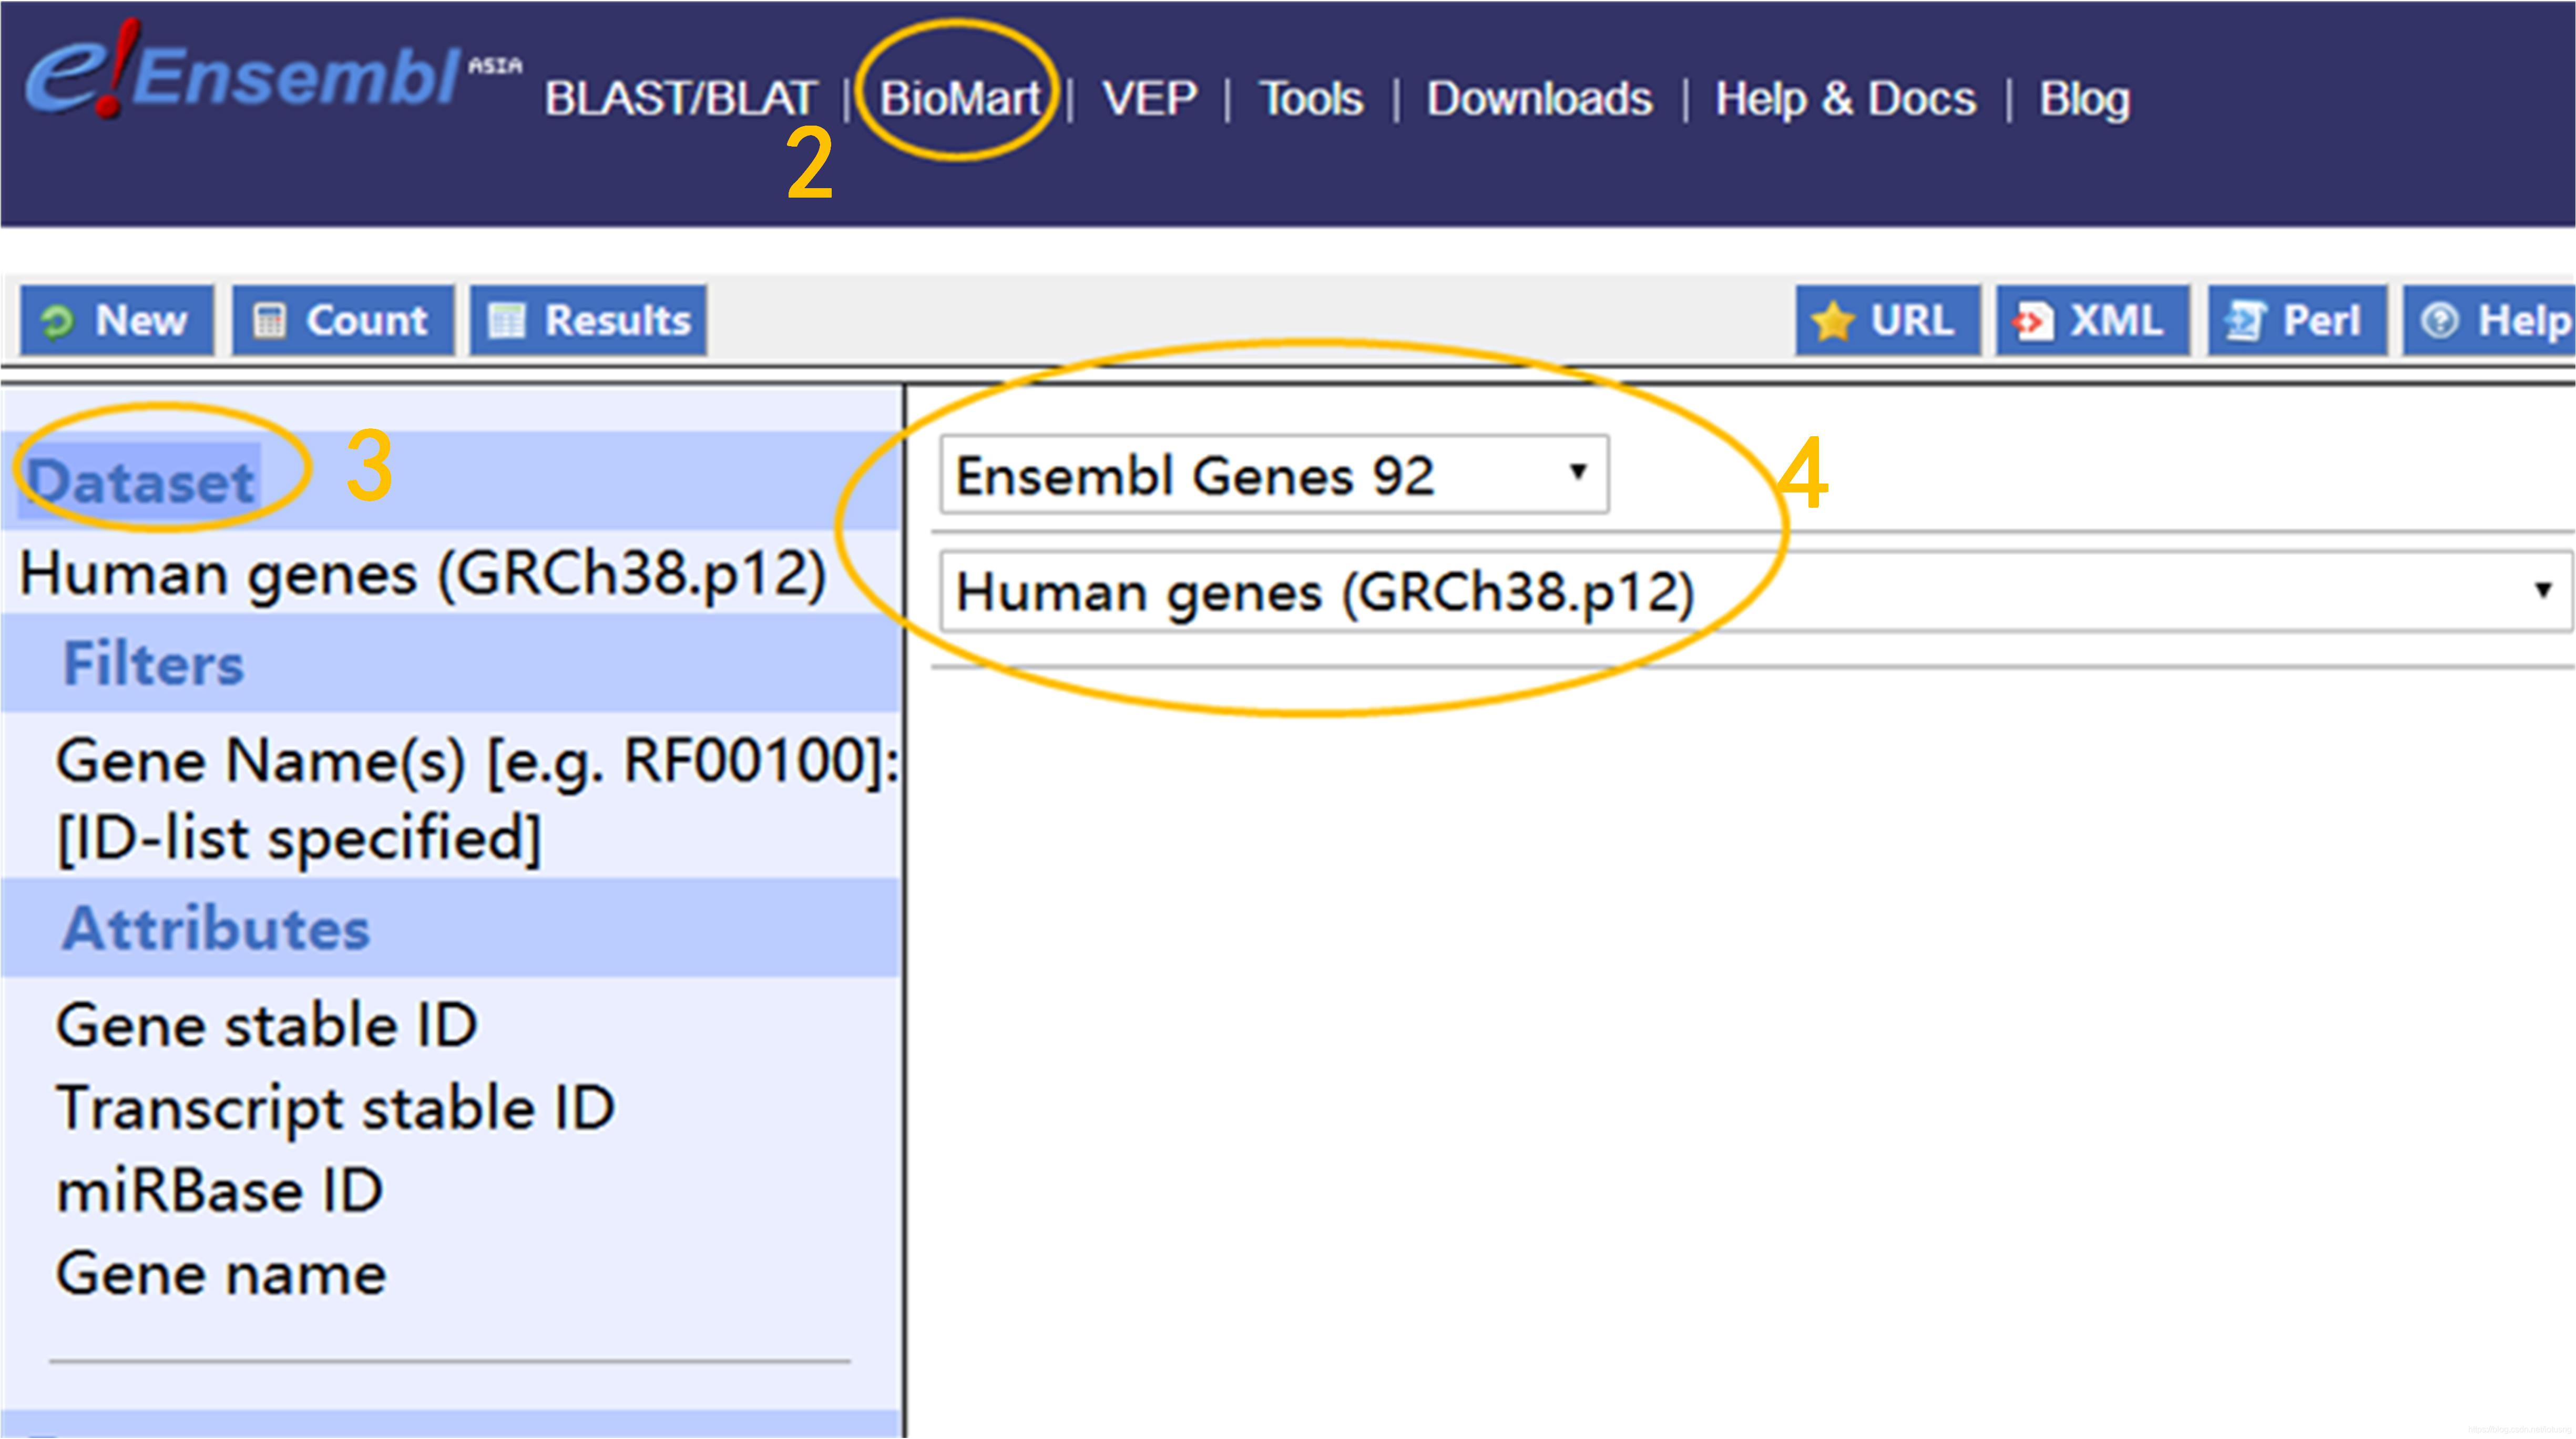Click the XML file icon
The height and width of the screenshot is (1439, 2576).
(2032, 322)
